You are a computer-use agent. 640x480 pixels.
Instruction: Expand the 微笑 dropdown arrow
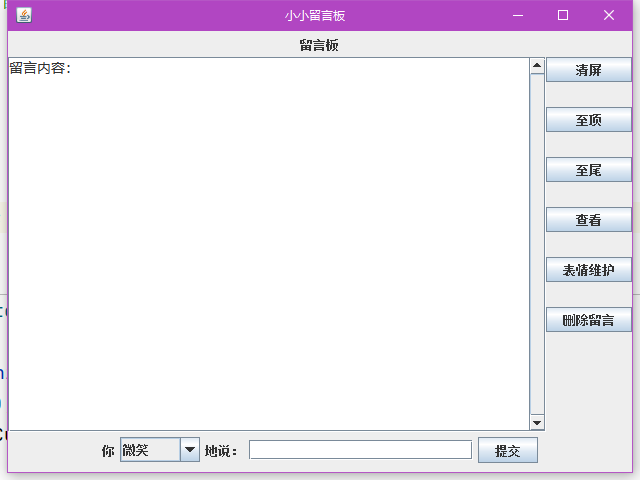(x=190, y=450)
